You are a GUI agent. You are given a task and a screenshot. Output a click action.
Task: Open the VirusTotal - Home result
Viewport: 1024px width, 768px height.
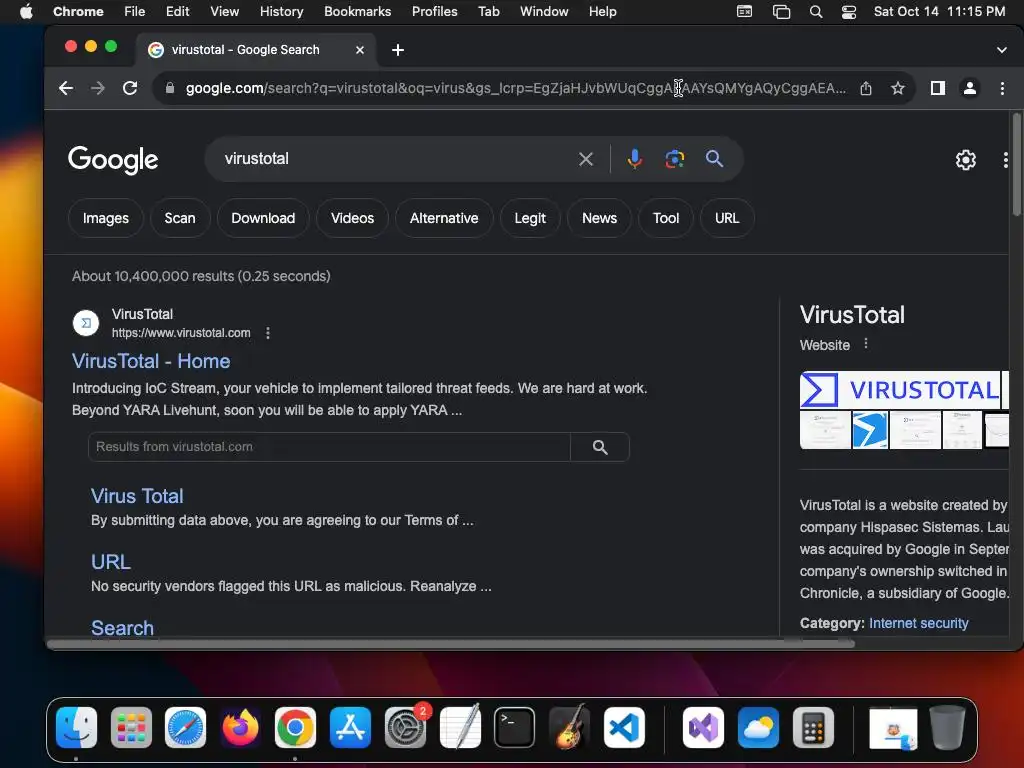(x=151, y=361)
